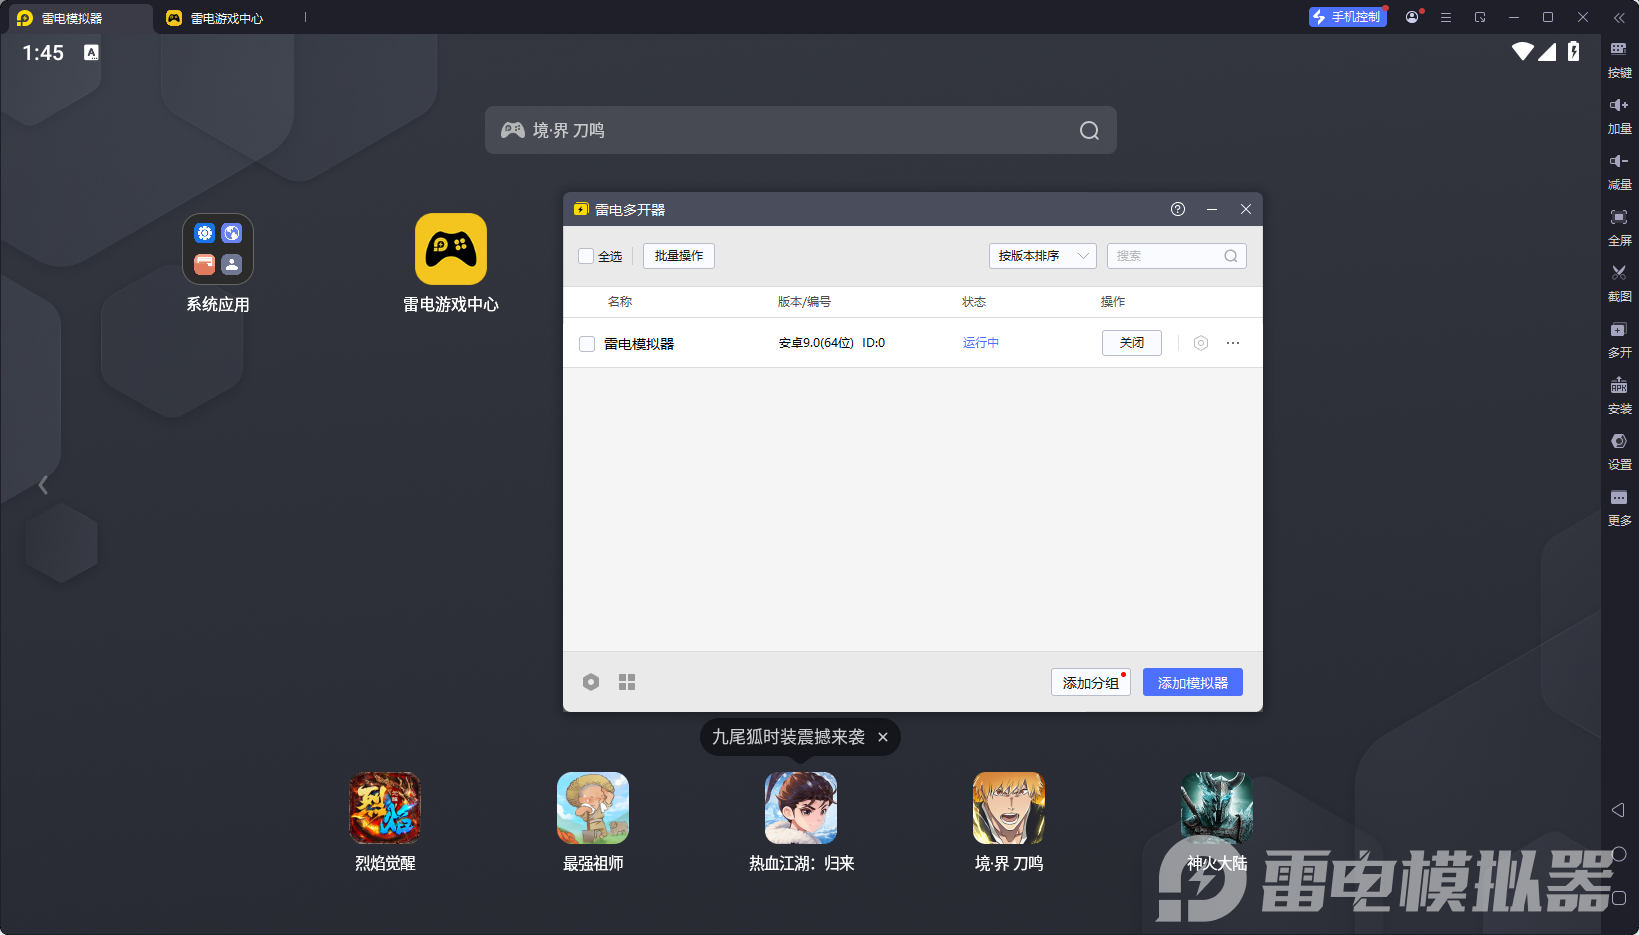Check the 全选 select-all checkbox
The image size is (1639, 935).
(586, 256)
